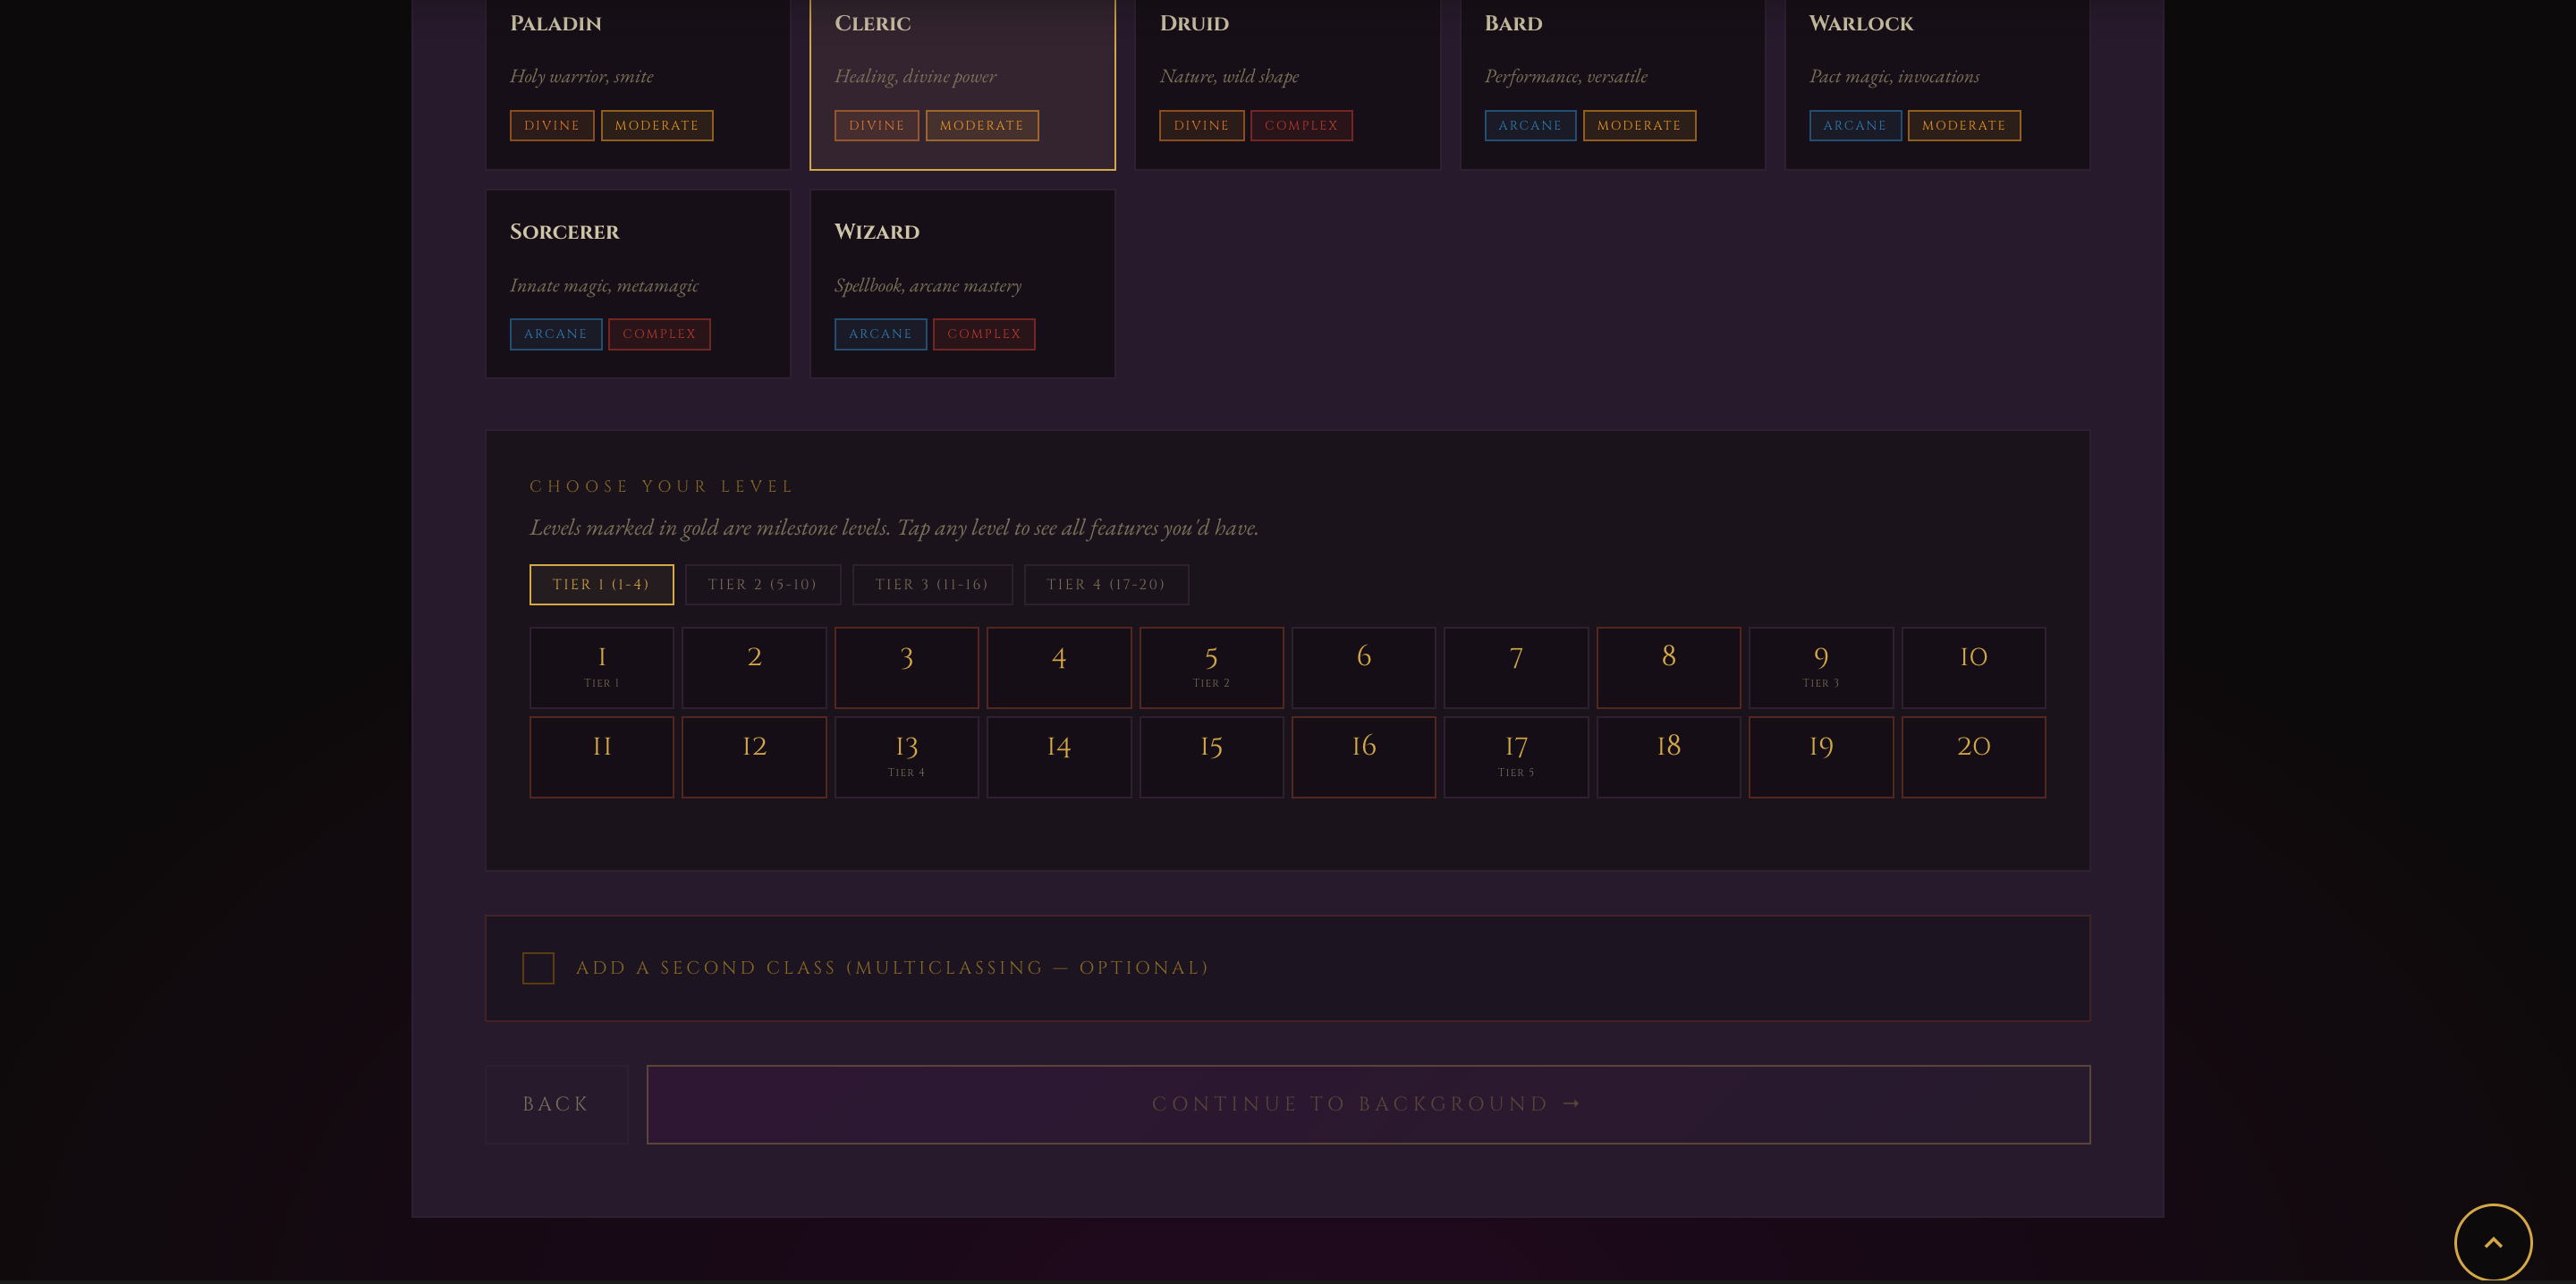This screenshot has width=2576, height=1284.
Task: Select level 15 tile
Action: pyautogui.click(x=1211, y=757)
